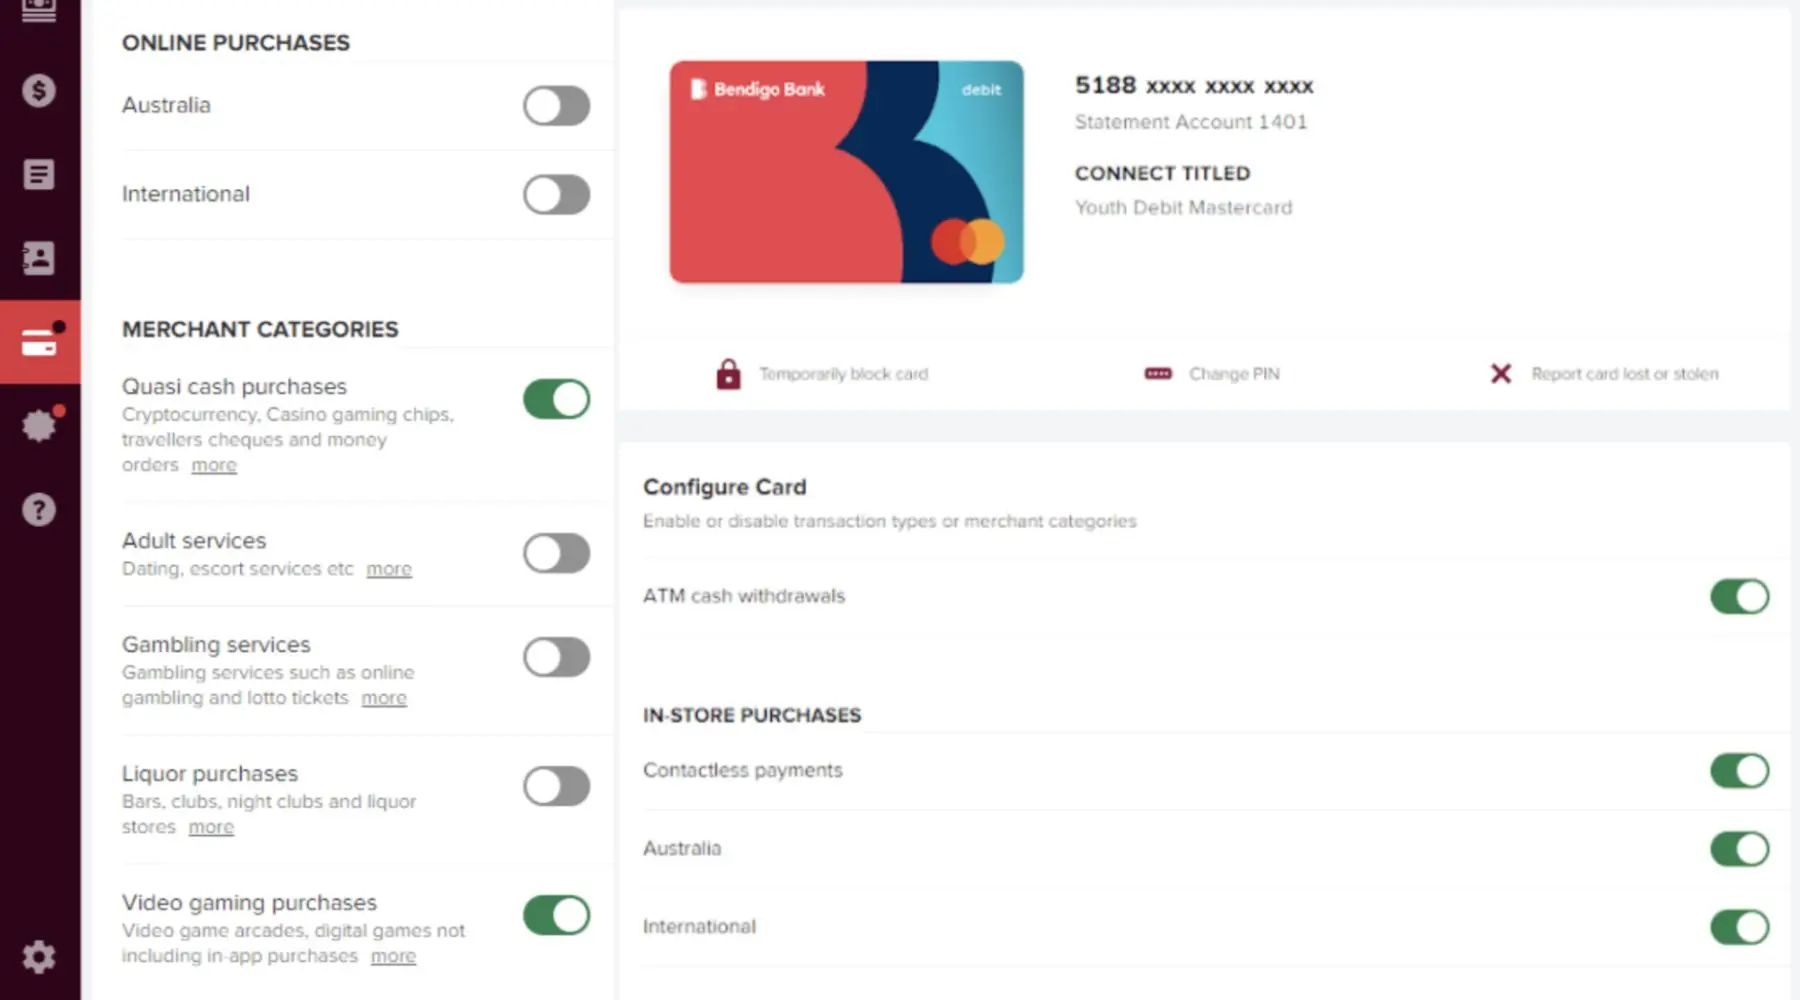Screen dimensions: 1800x1000
Task: Expand 'more' under Quasi cash purchases
Action: pyautogui.click(x=214, y=465)
